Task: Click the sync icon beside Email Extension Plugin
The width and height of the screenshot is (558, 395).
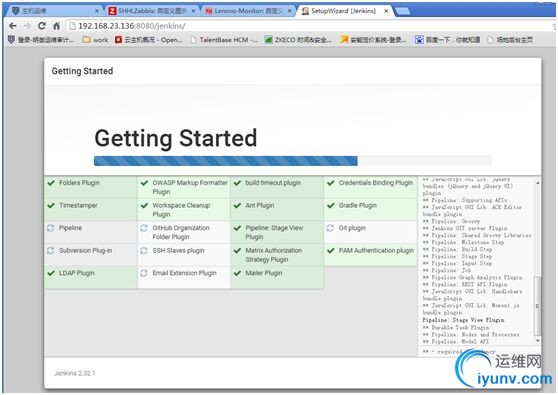Action: (x=144, y=273)
